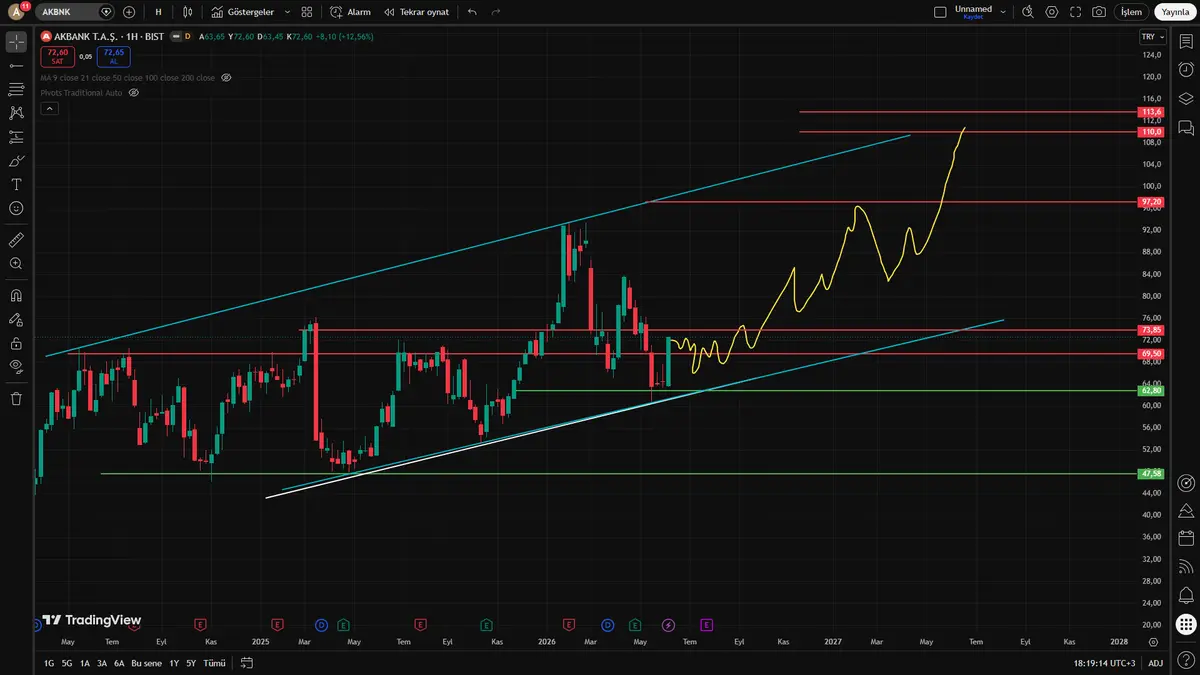
Task: Open the chart layout selector square
Action: 939,12
